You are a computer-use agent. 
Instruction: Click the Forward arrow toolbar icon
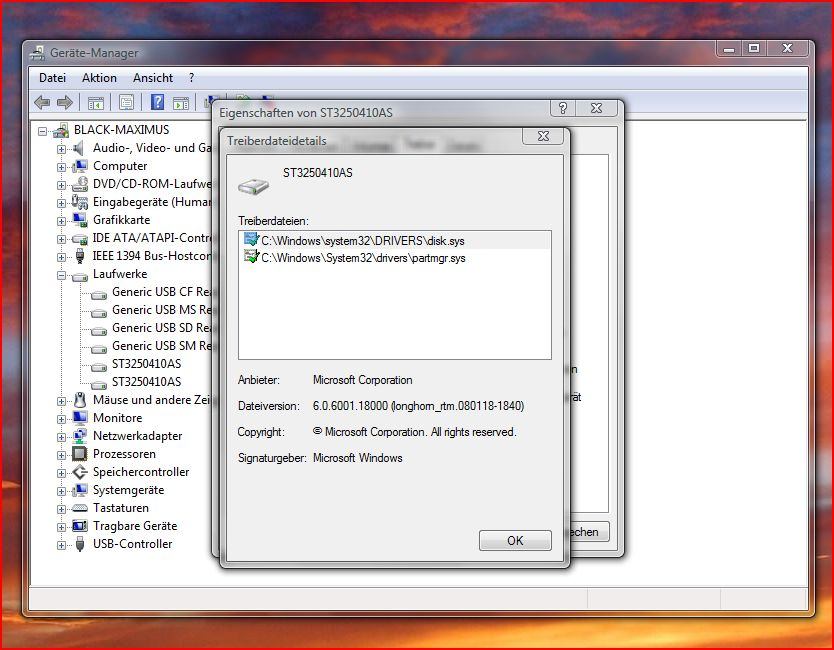pyautogui.click(x=65, y=102)
